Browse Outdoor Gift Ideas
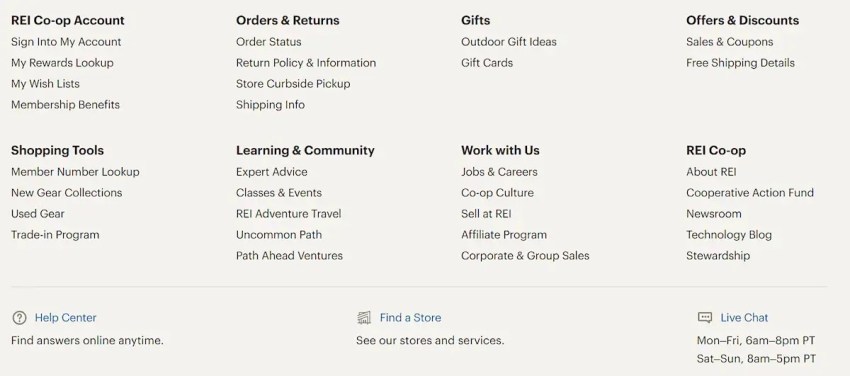 pyautogui.click(x=508, y=42)
